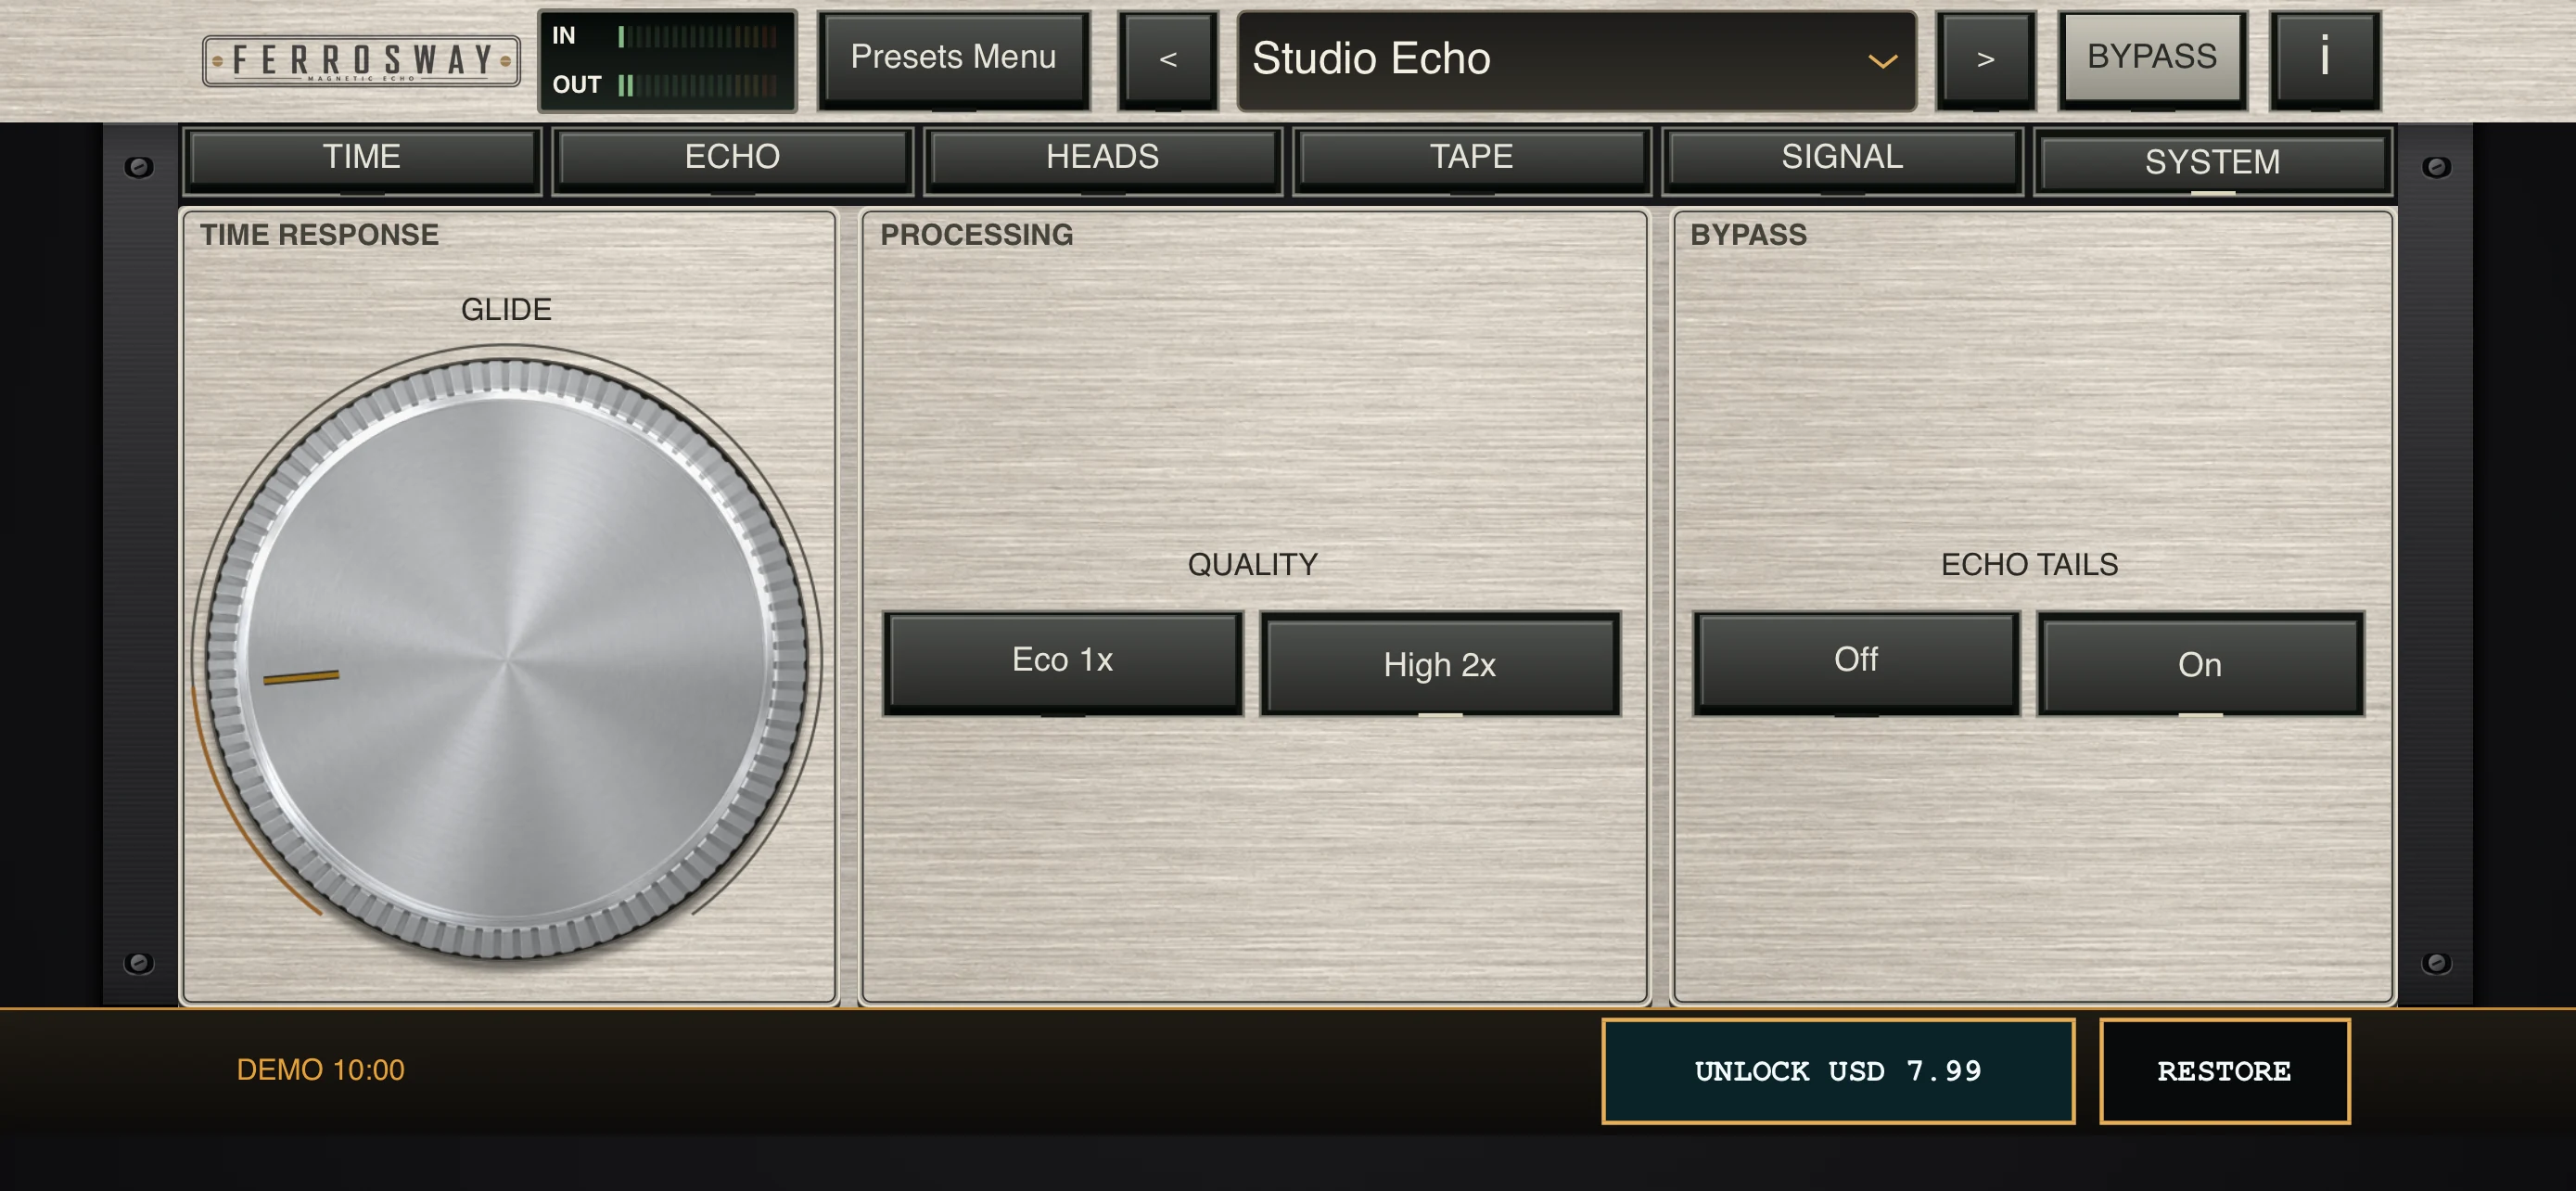The image size is (2576, 1191).
Task: Open the Studio Echo preset dropdown
Action: (1576, 59)
